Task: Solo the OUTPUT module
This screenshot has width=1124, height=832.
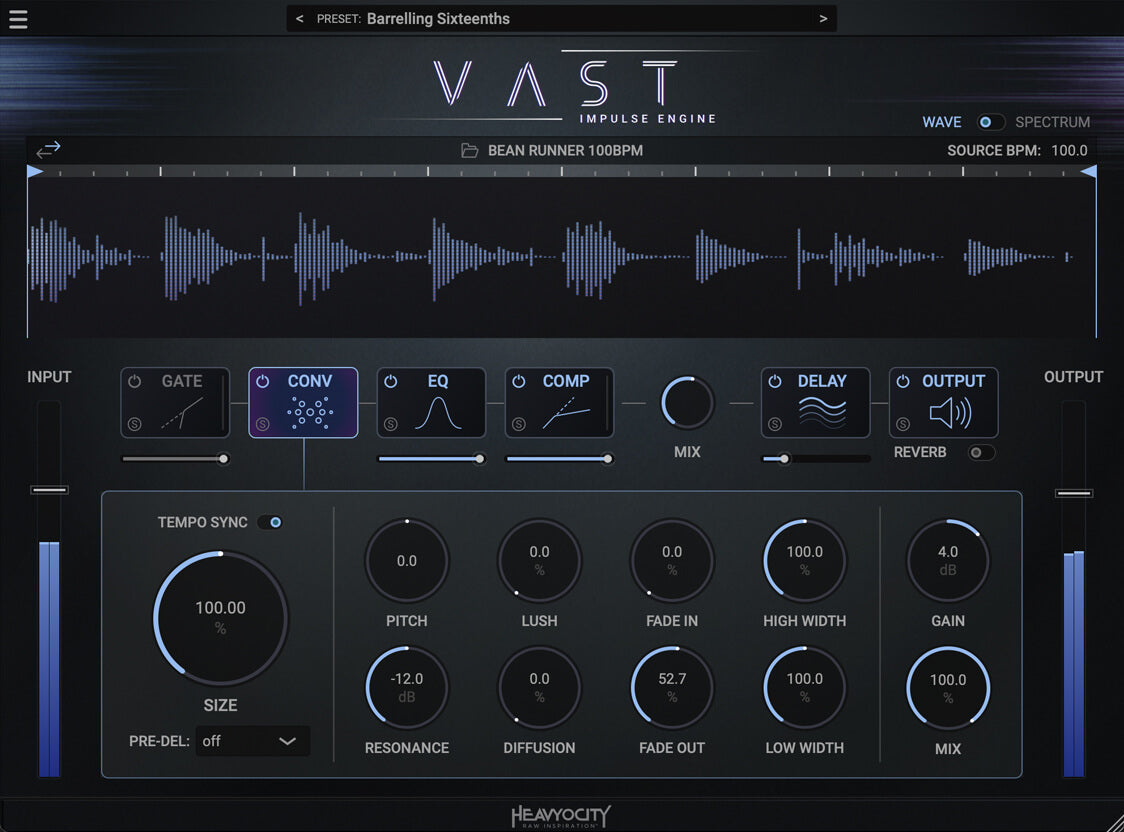Action: tap(903, 424)
